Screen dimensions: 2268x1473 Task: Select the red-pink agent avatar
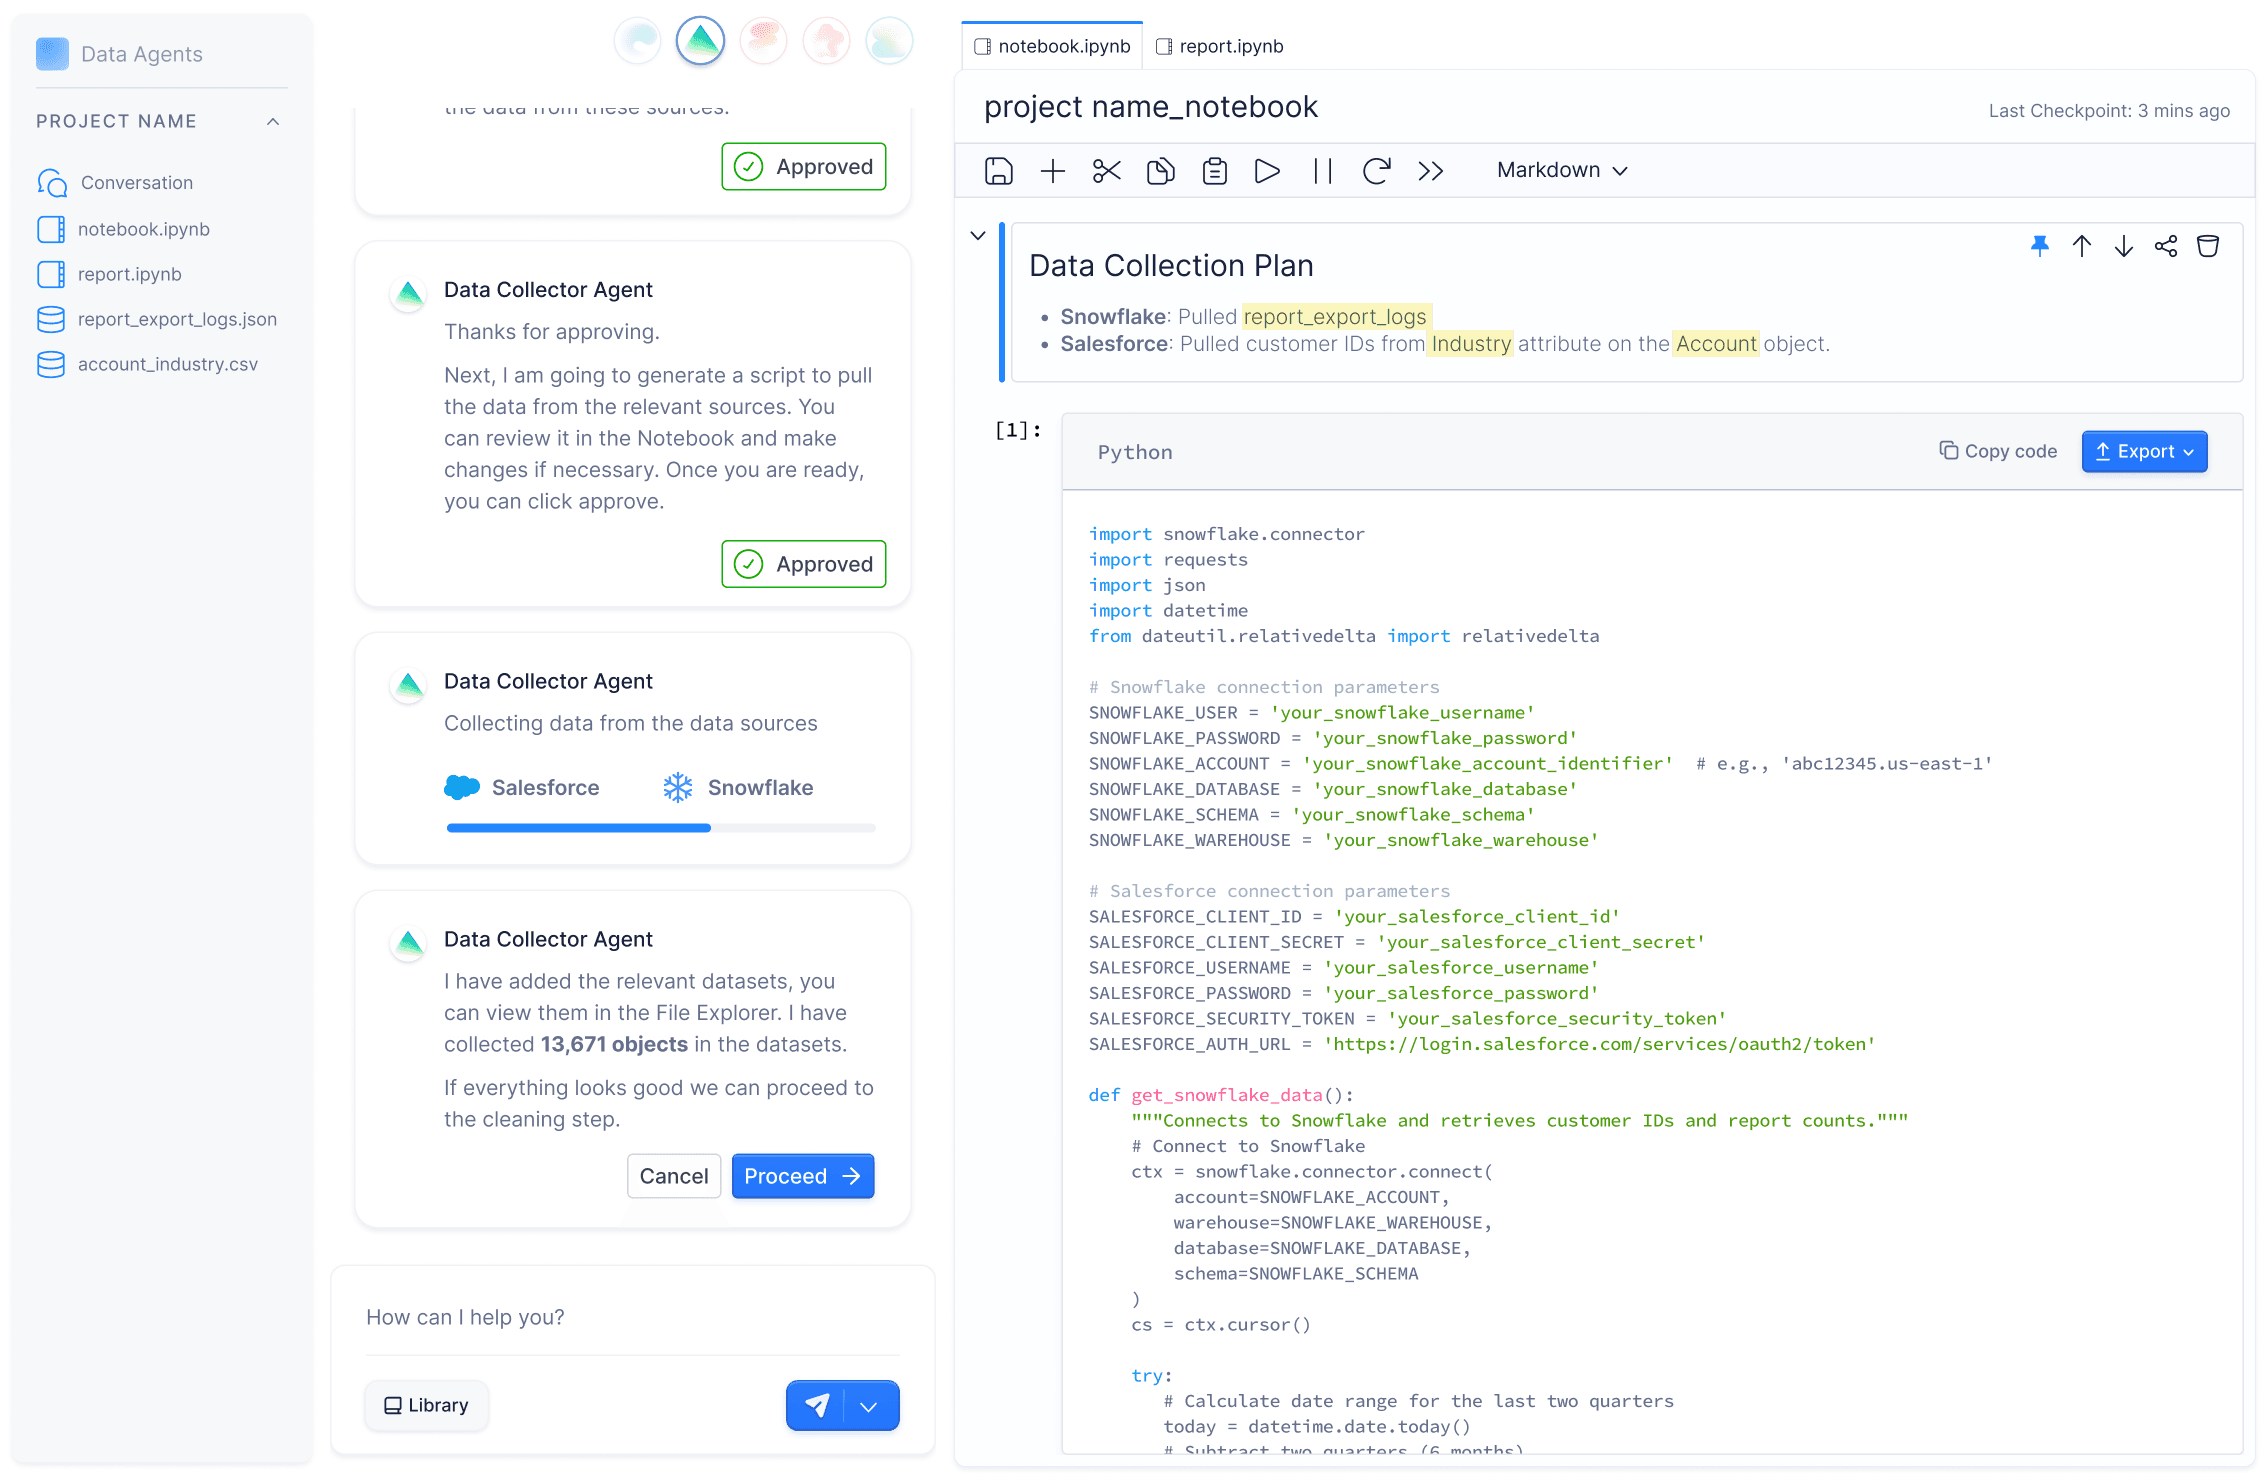[826, 42]
